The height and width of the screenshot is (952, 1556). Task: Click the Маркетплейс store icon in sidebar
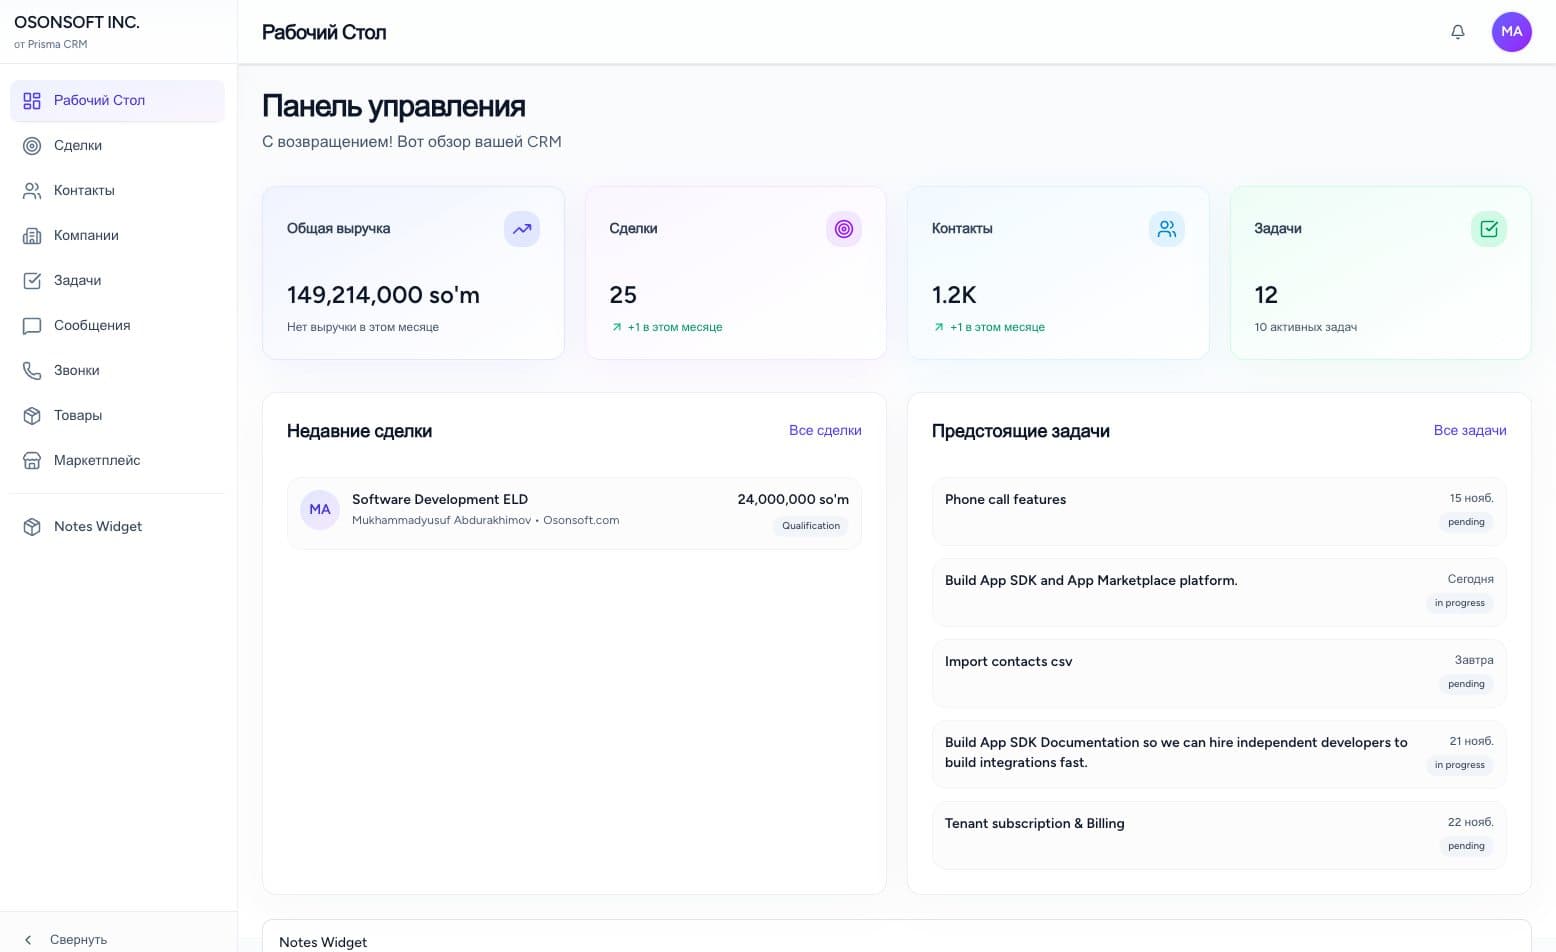[x=32, y=460]
